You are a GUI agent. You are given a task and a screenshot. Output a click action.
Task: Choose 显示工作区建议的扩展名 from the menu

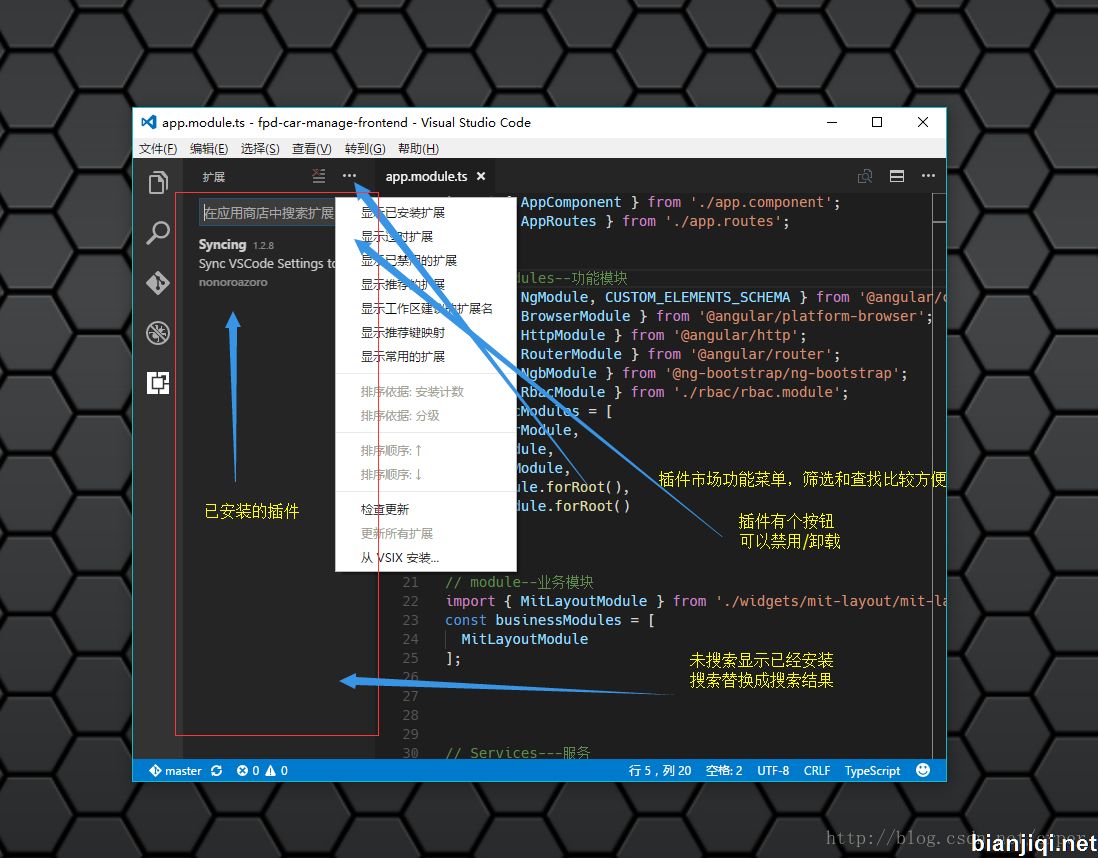pos(426,308)
